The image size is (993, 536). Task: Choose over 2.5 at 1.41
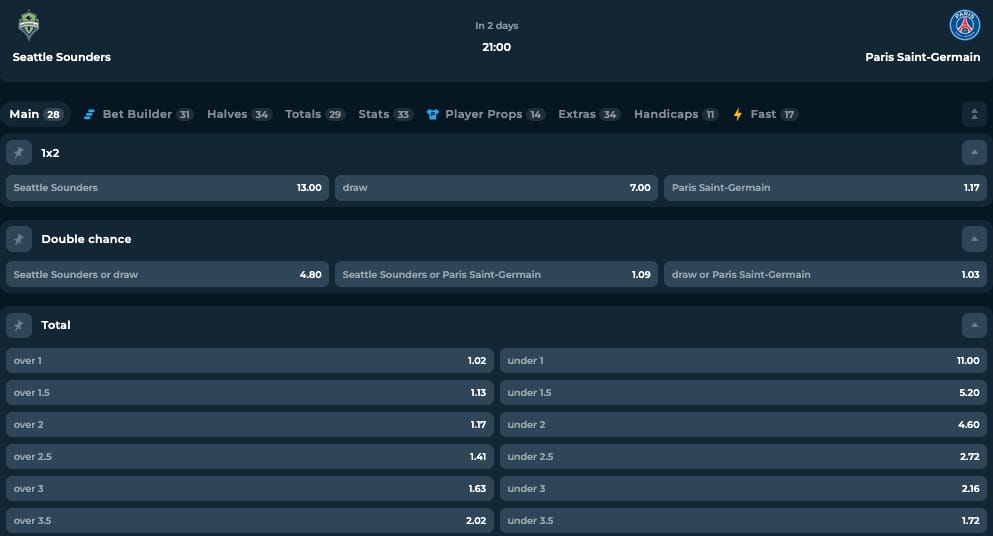(250, 457)
